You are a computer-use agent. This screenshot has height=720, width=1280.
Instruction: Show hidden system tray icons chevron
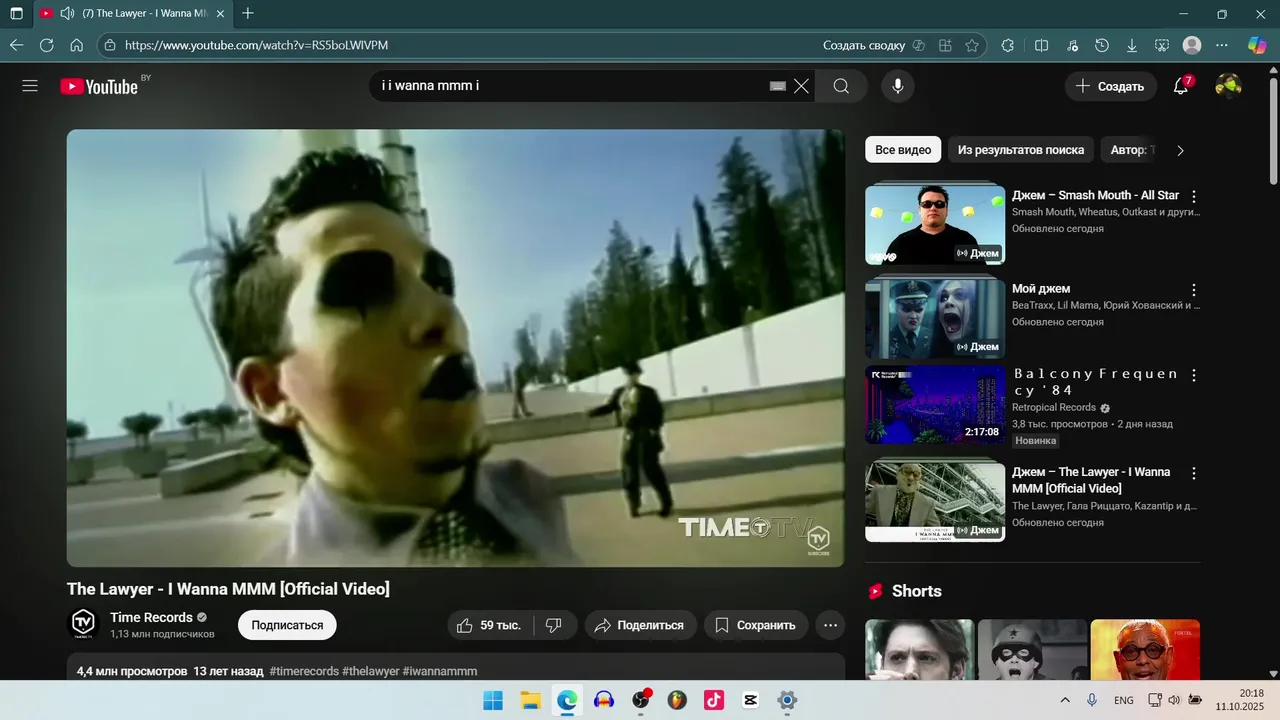pos(1065,700)
